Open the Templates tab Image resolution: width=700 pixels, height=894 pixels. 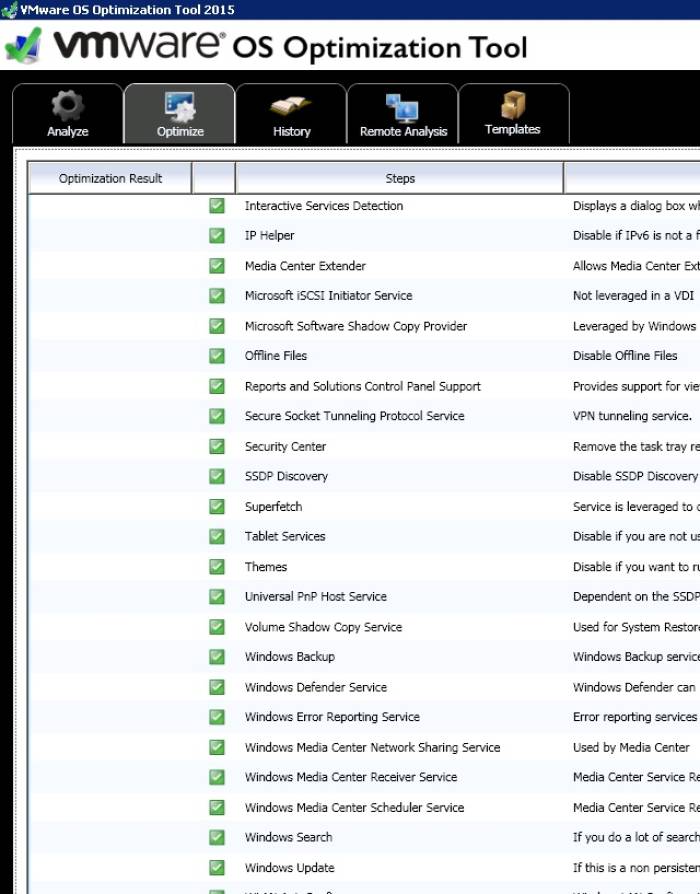(514, 113)
